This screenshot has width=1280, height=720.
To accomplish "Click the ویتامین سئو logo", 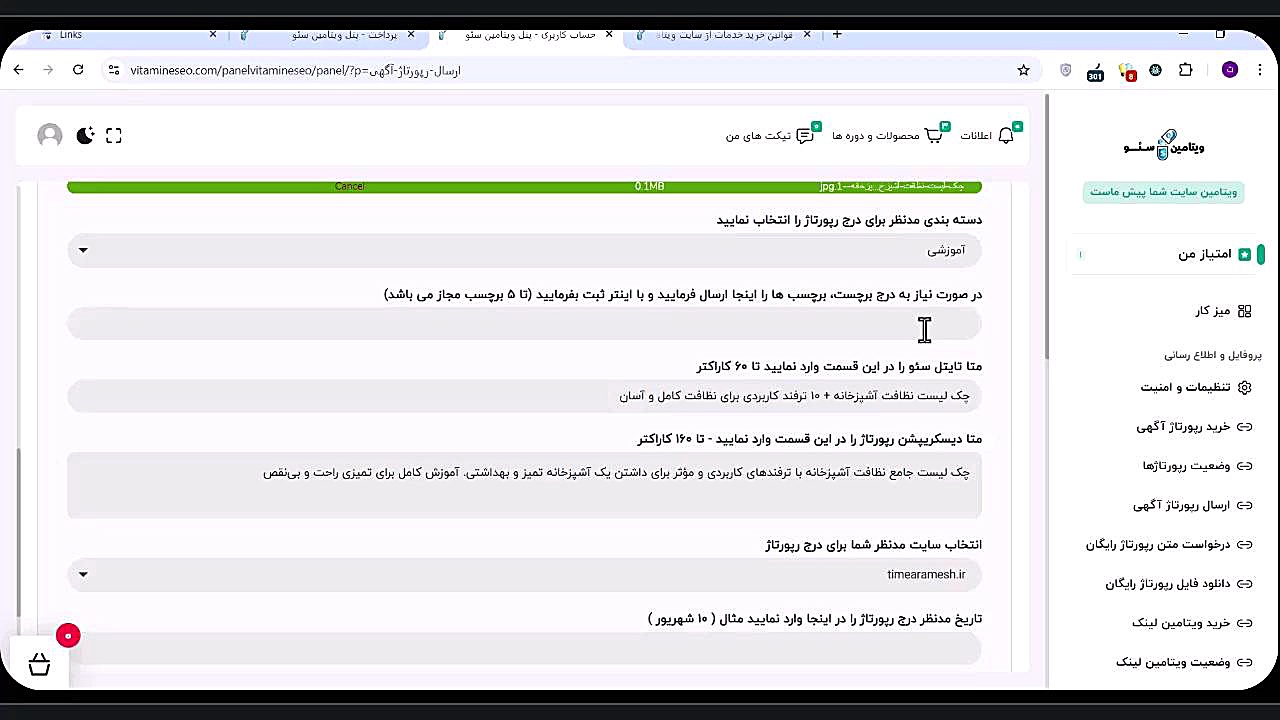I will point(1164,146).
